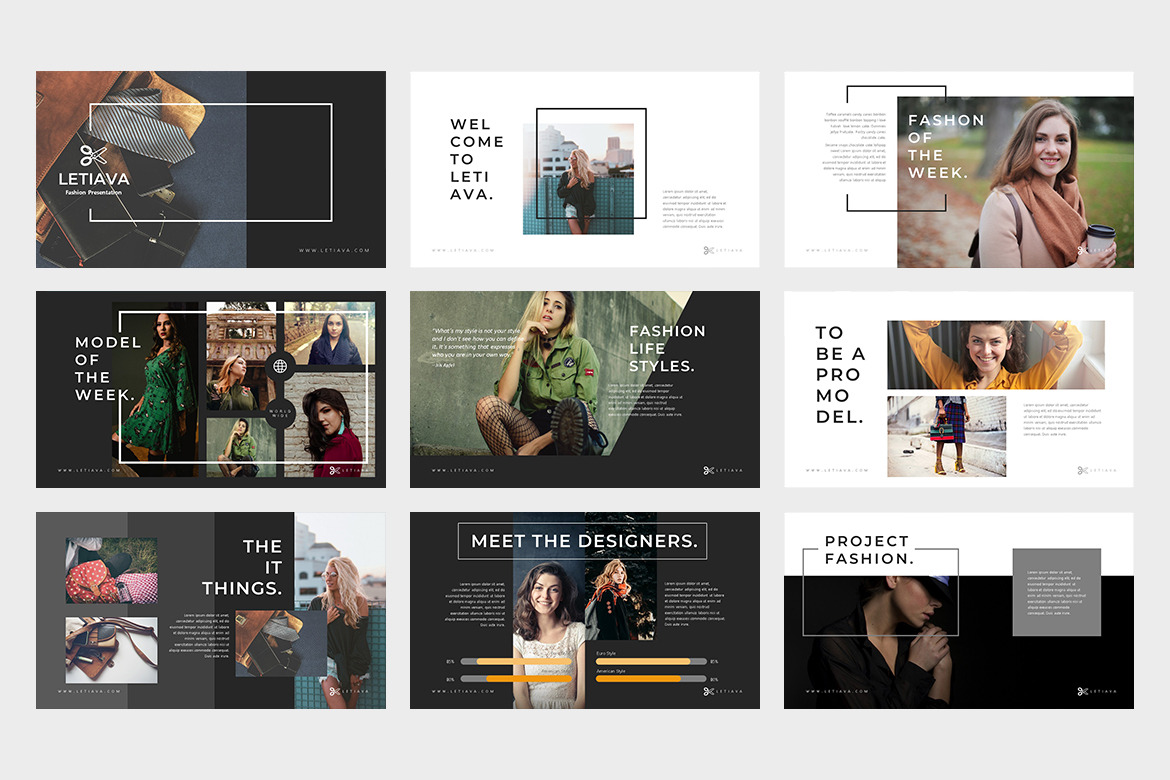Screen dimensions: 1170x780
Task: Click the yellow sweater woman photo
Action: click(995, 355)
